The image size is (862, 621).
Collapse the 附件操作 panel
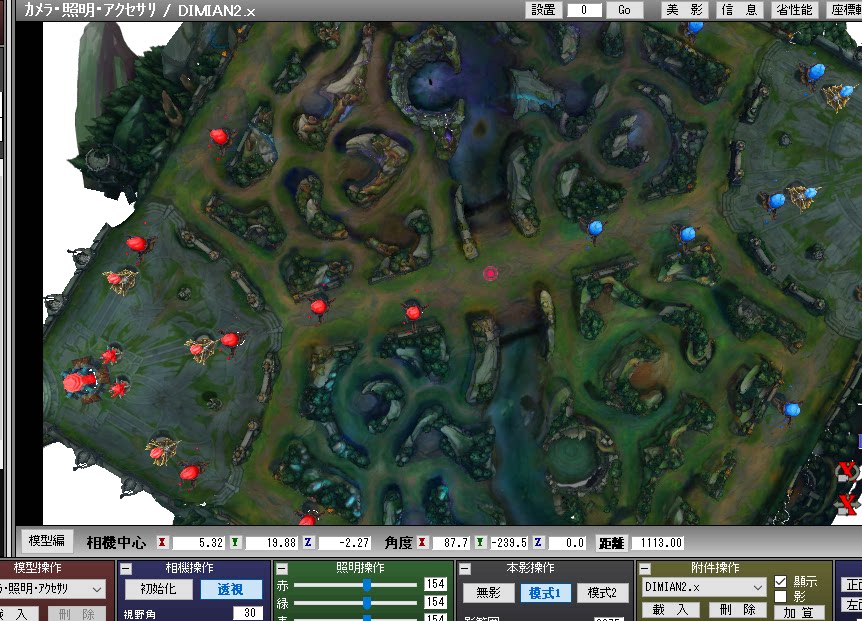645,569
